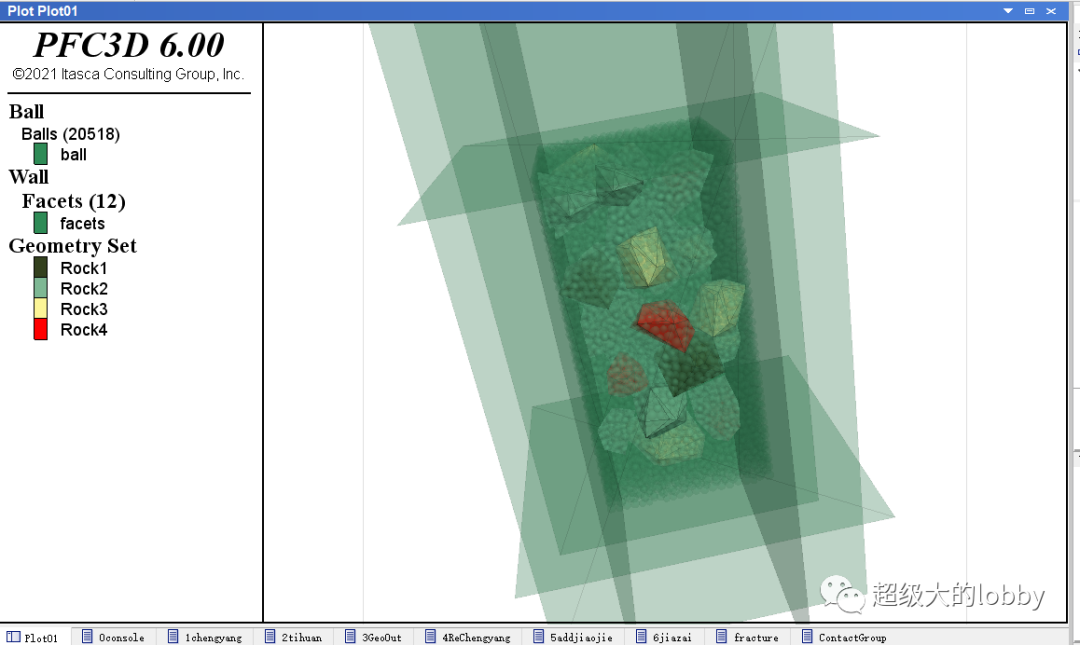
Task: Click the Rock3 legend label
Action: pos(83,309)
